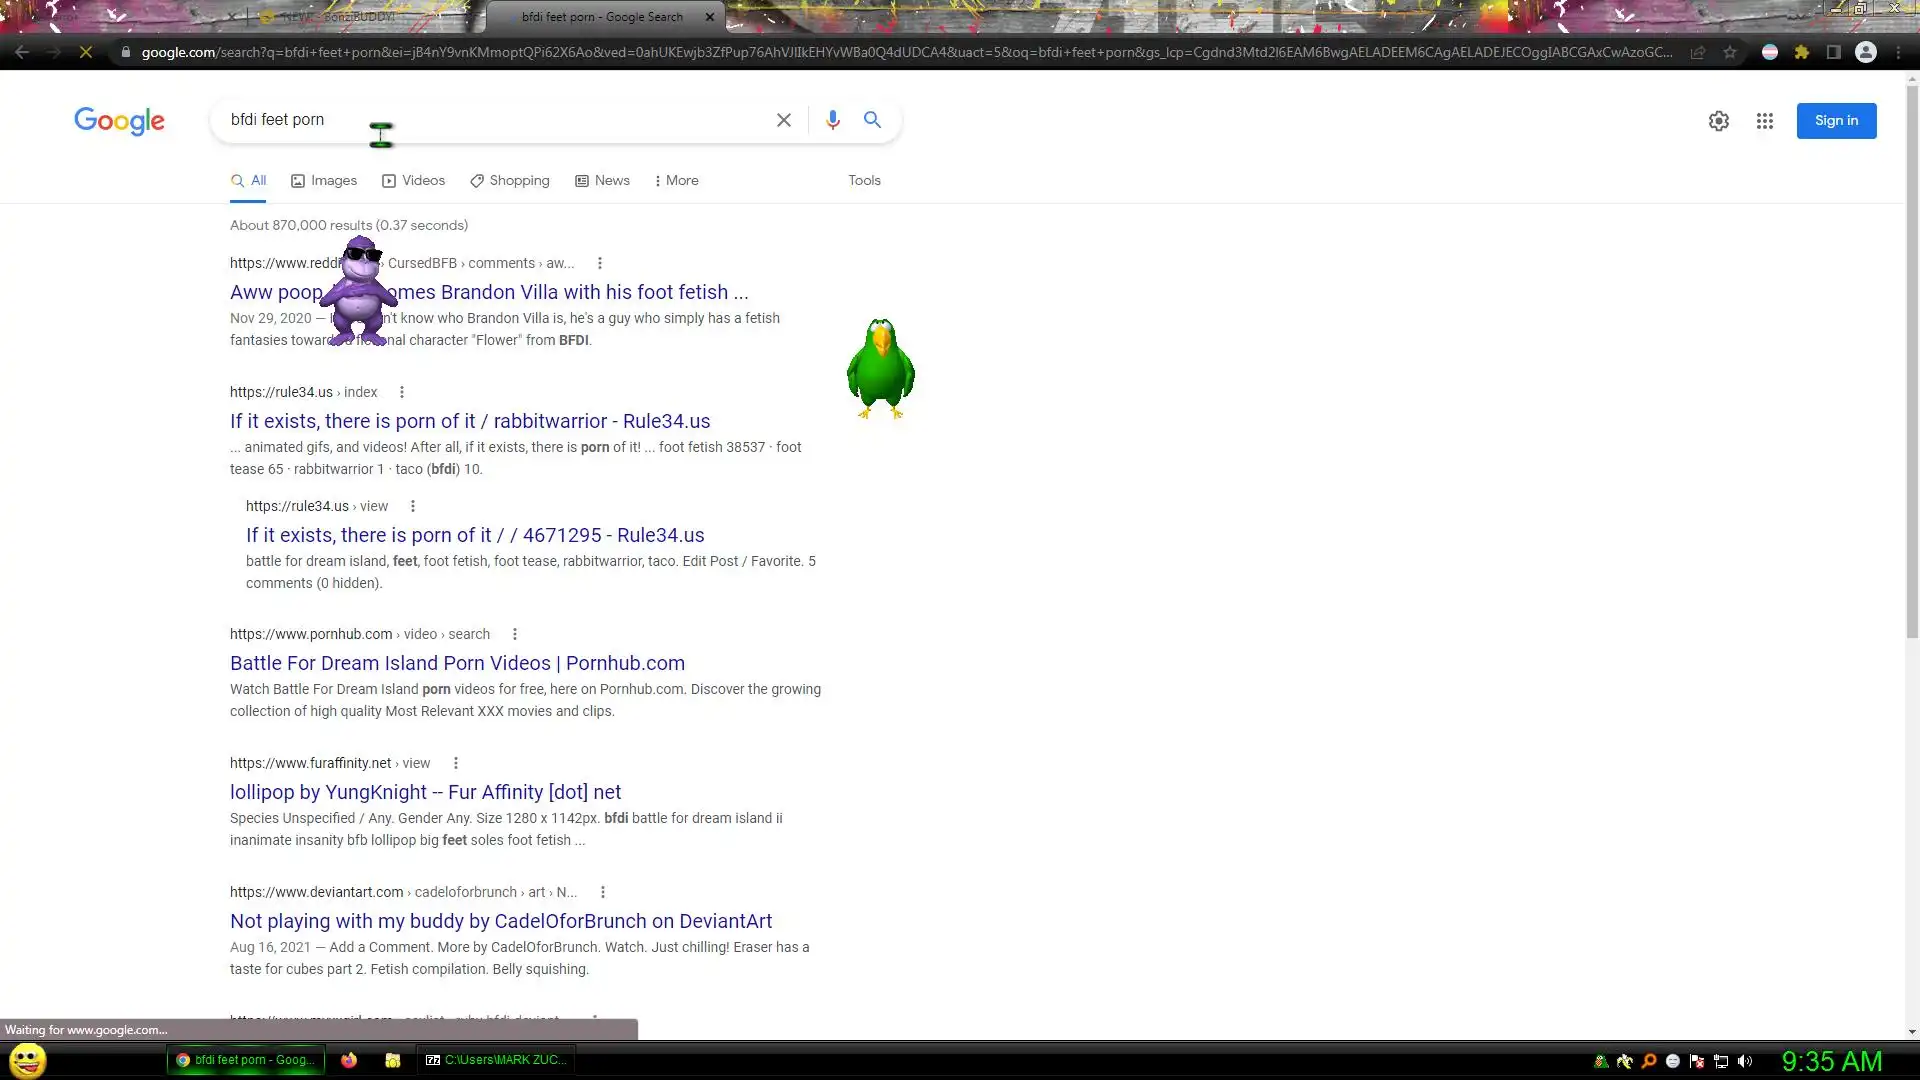Screen dimensions: 1920x1080
Task: Switch to the News results tab
Action: (602, 181)
